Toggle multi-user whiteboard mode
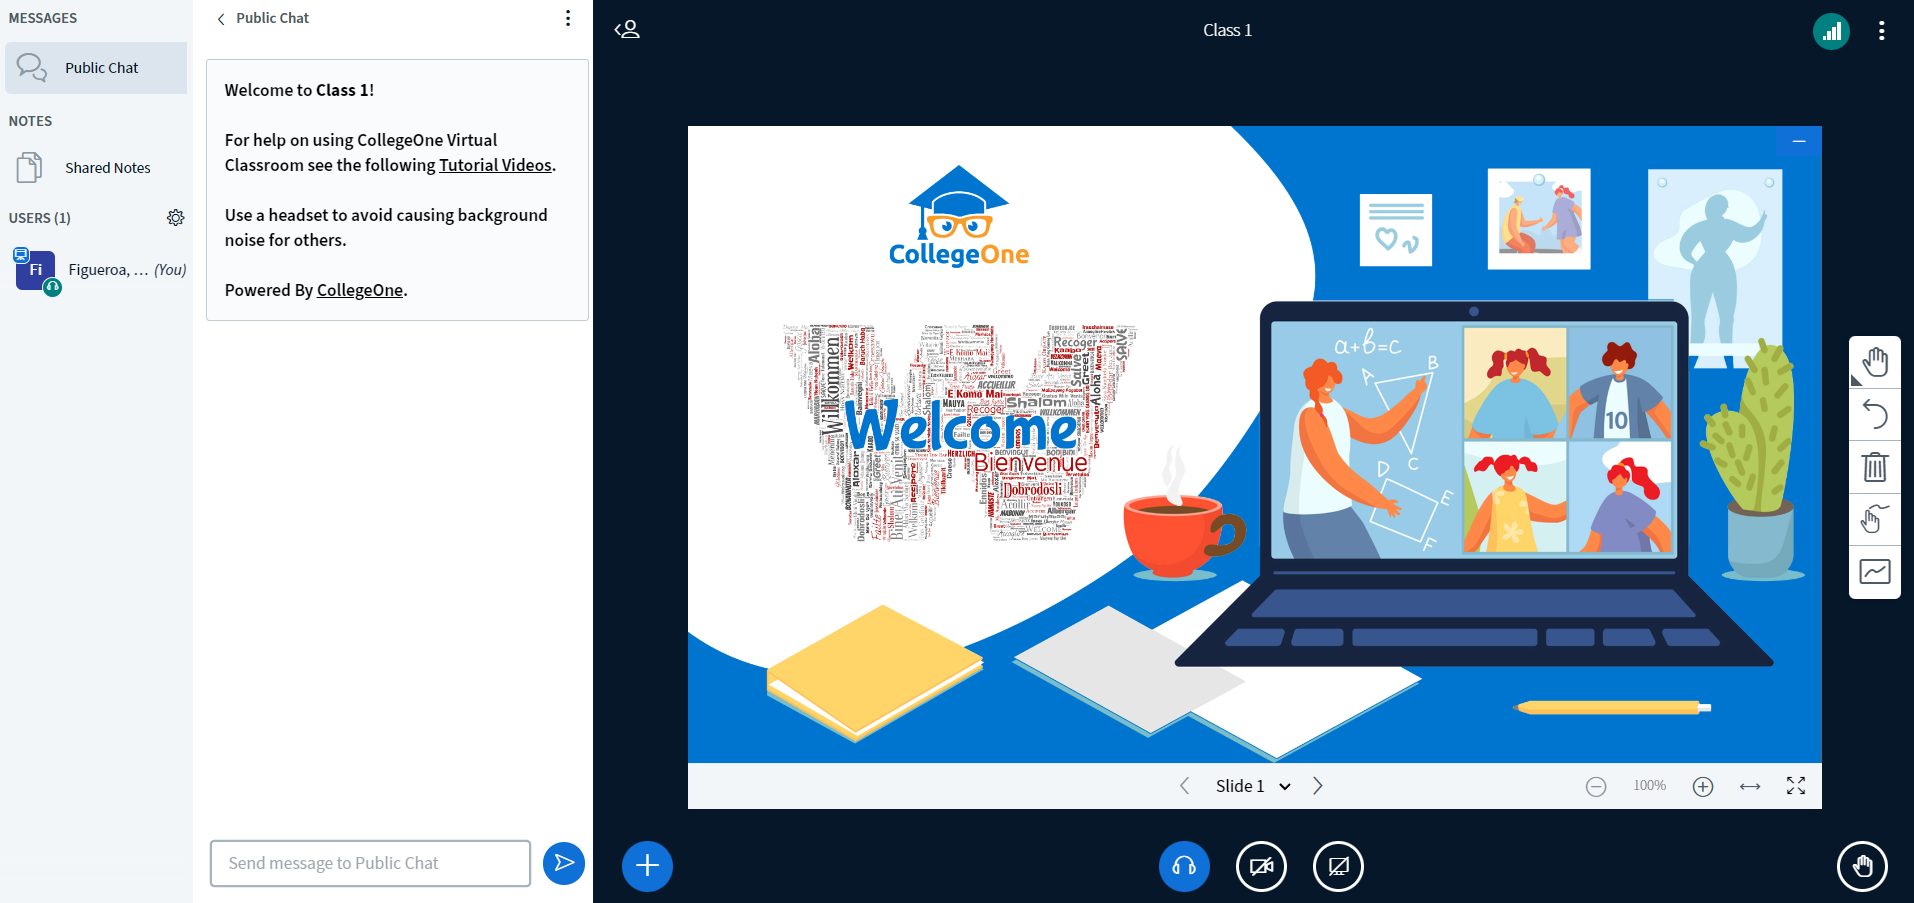 (x=1875, y=519)
